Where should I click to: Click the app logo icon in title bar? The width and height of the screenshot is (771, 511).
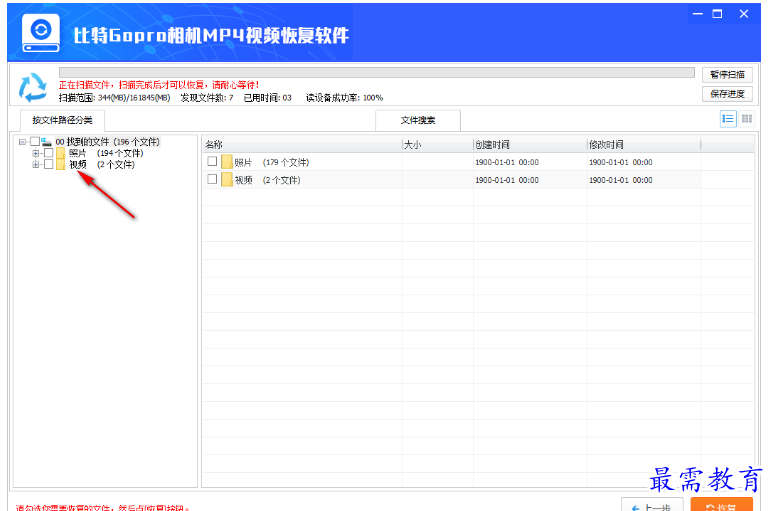coord(41,32)
